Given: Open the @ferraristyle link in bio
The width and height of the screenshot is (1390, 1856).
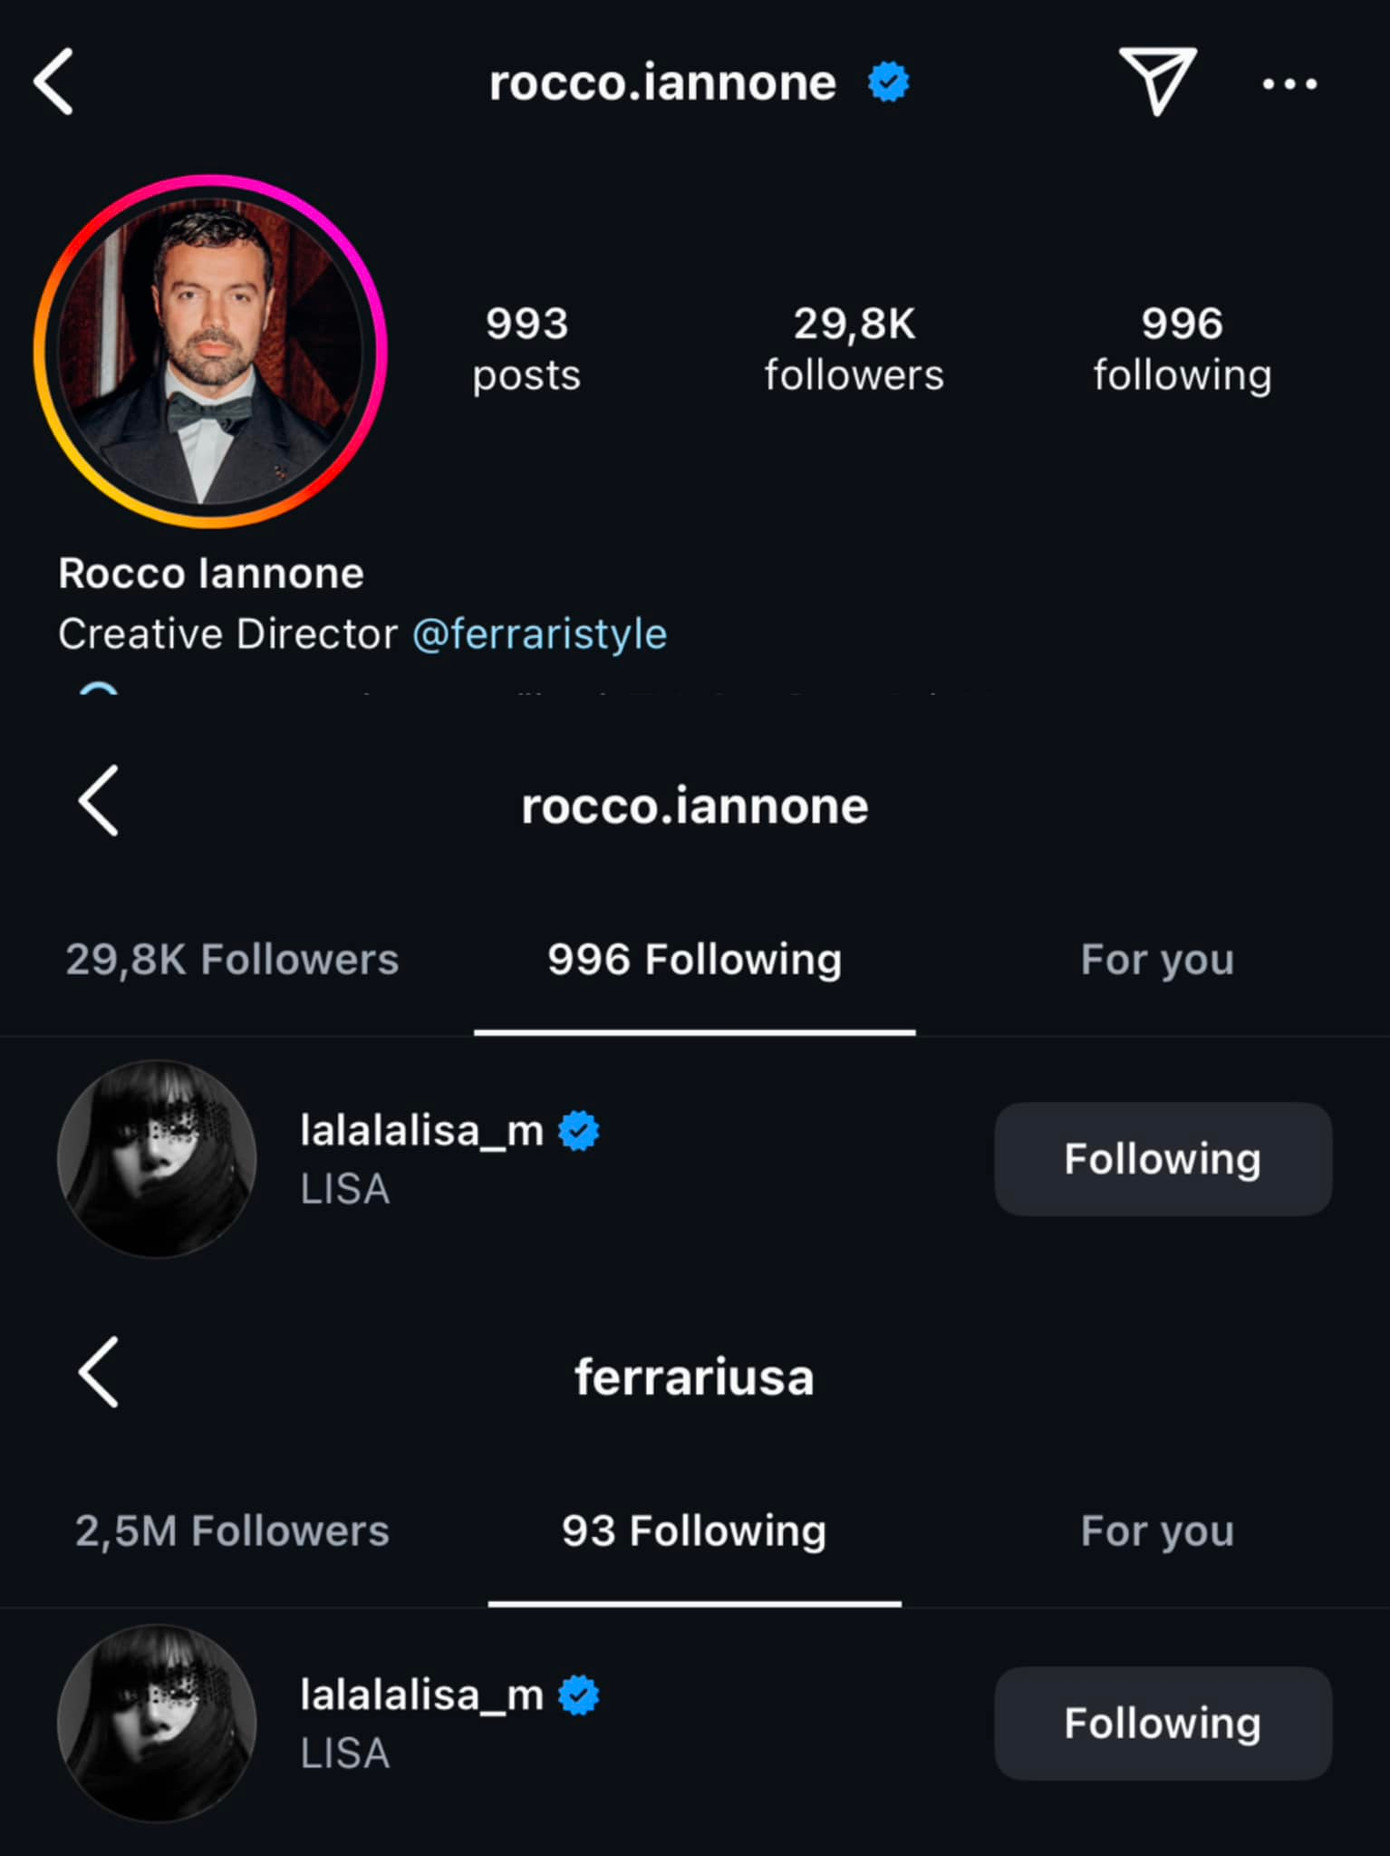Looking at the screenshot, I should [539, 634].
